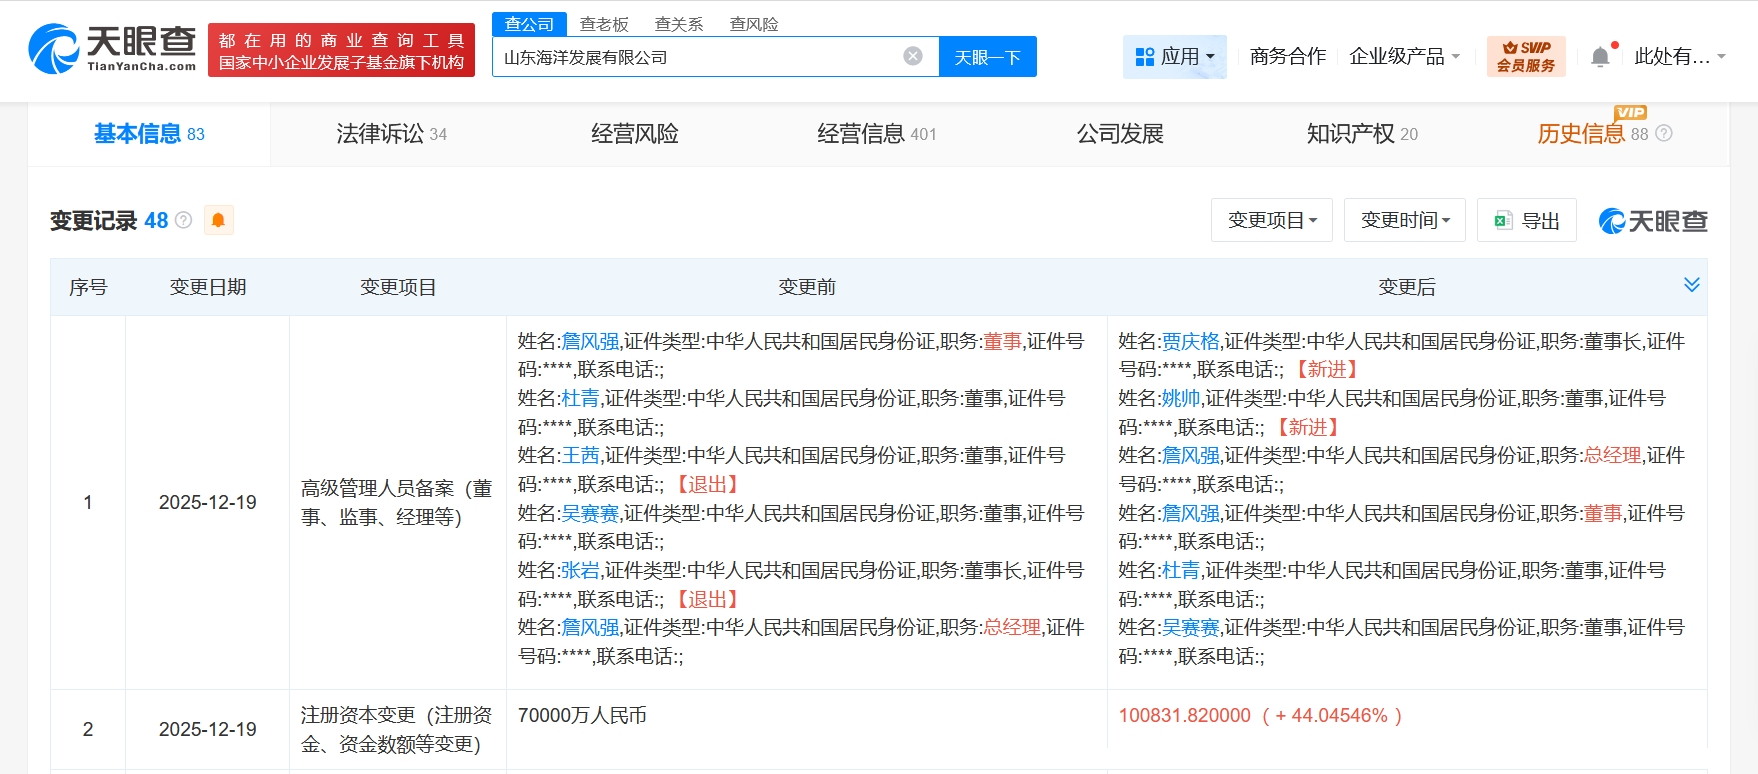Open the 变更时间 filter dropdown
The width and height of the screenshot is (1758, 774).
click(x=1404, y=220)
